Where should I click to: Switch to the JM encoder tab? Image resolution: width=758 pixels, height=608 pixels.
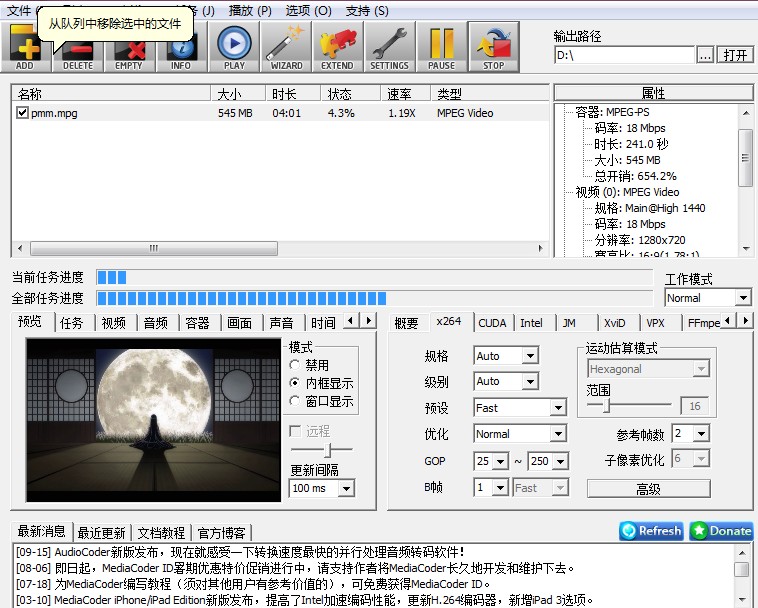569,323
